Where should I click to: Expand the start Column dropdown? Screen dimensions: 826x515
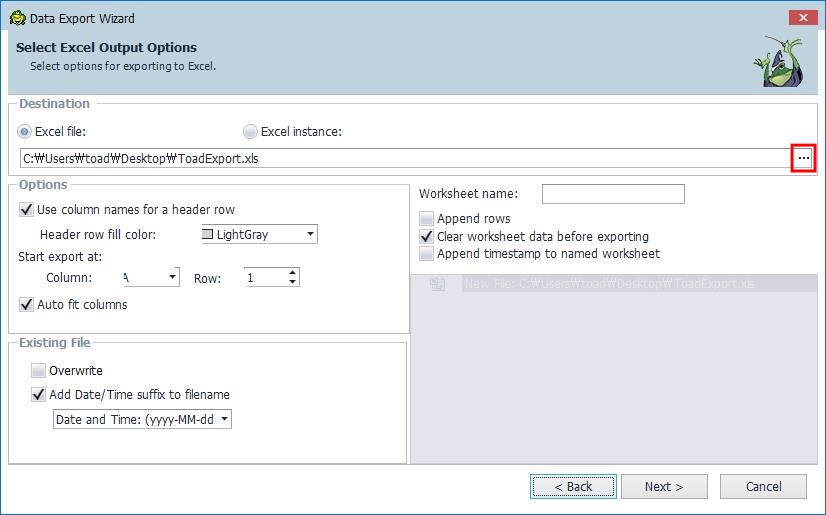click(x=173, y=277)
